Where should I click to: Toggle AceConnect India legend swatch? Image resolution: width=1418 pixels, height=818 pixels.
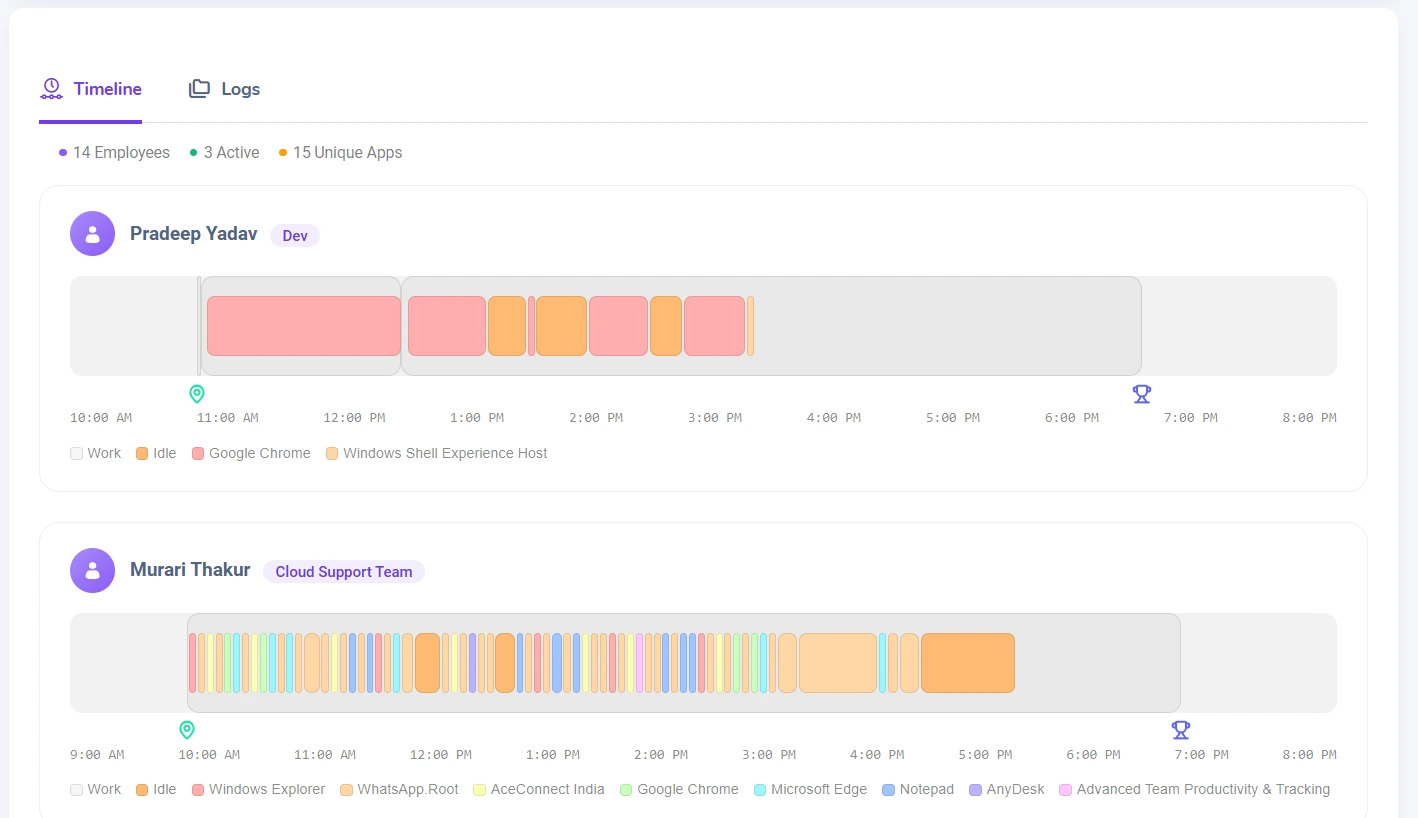[479, 790]
